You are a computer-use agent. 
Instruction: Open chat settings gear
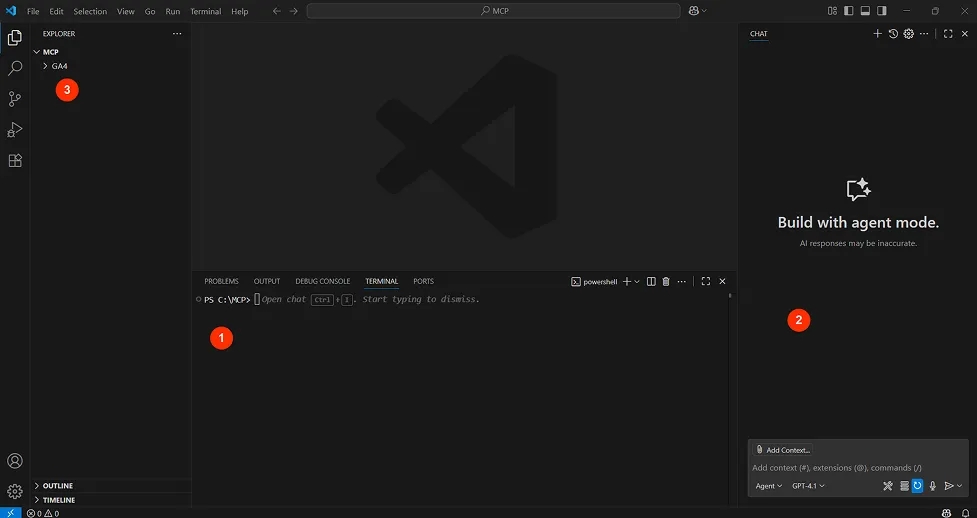pyautogui.click(x=908, y=34)
